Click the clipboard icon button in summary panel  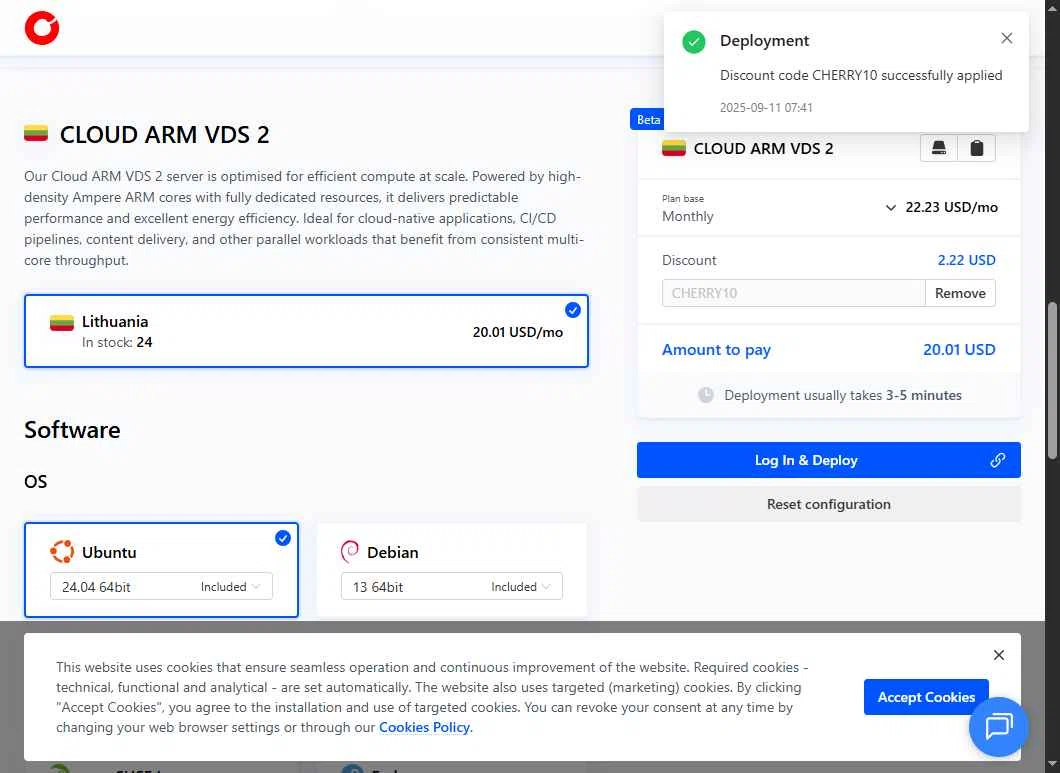[976, 148]
